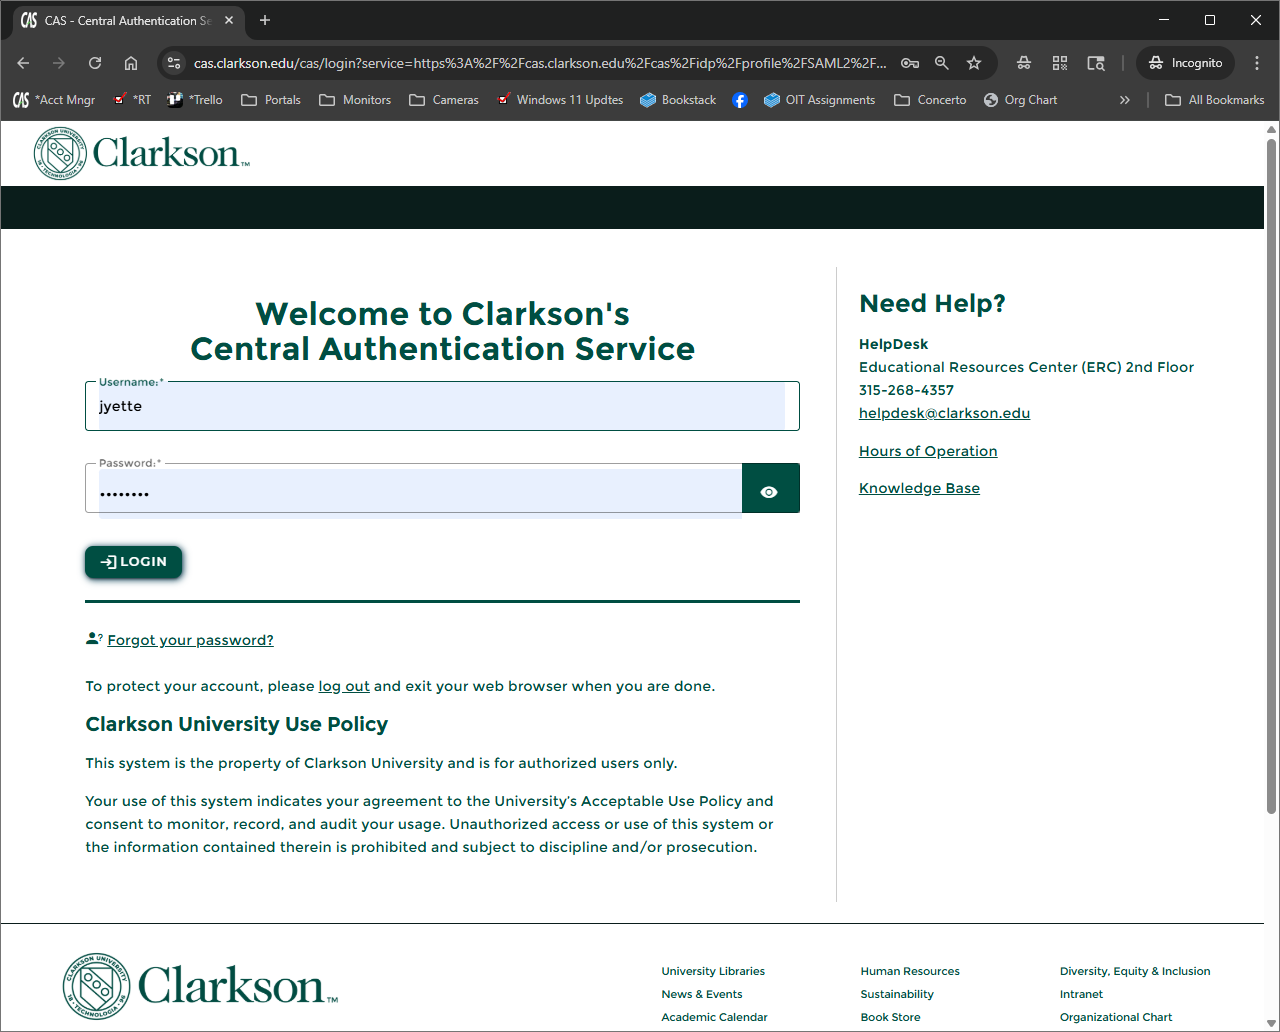Viewport: 1280px width, 1032px height.
Task: Open Academic Calendar footer link
Action: click(x=714, y=1017)
